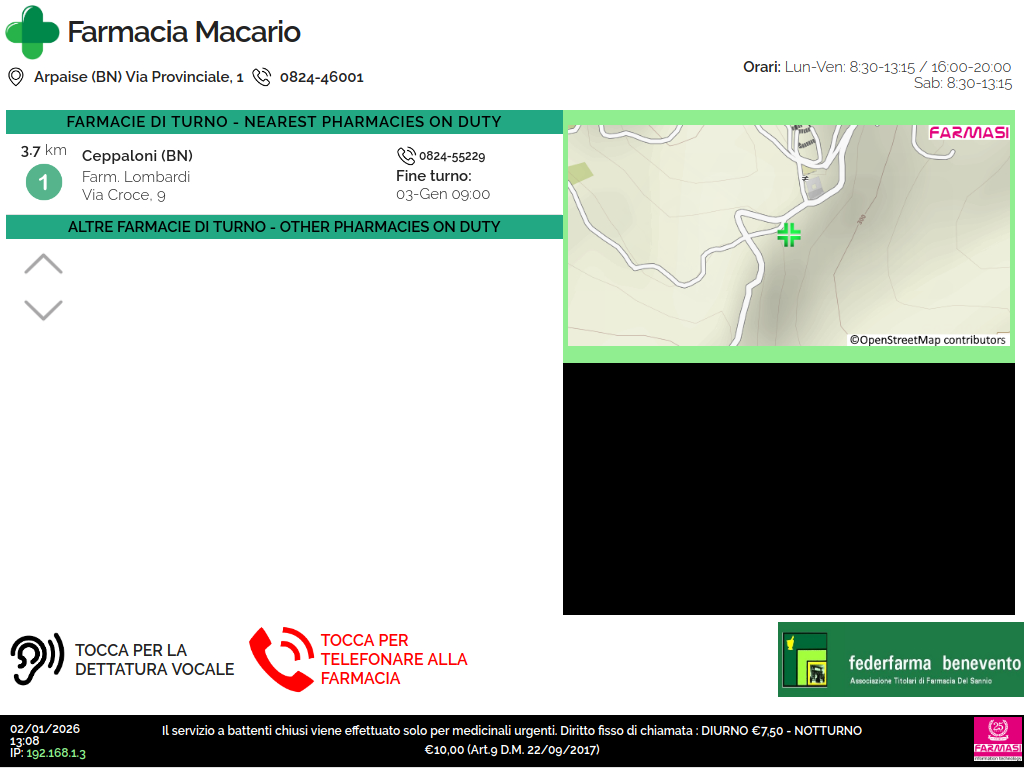Image resolution: width=1024 pixels, height=768 pixels.
Task: Click the phone icon next to 0824-46001
Action: (262, 77)
